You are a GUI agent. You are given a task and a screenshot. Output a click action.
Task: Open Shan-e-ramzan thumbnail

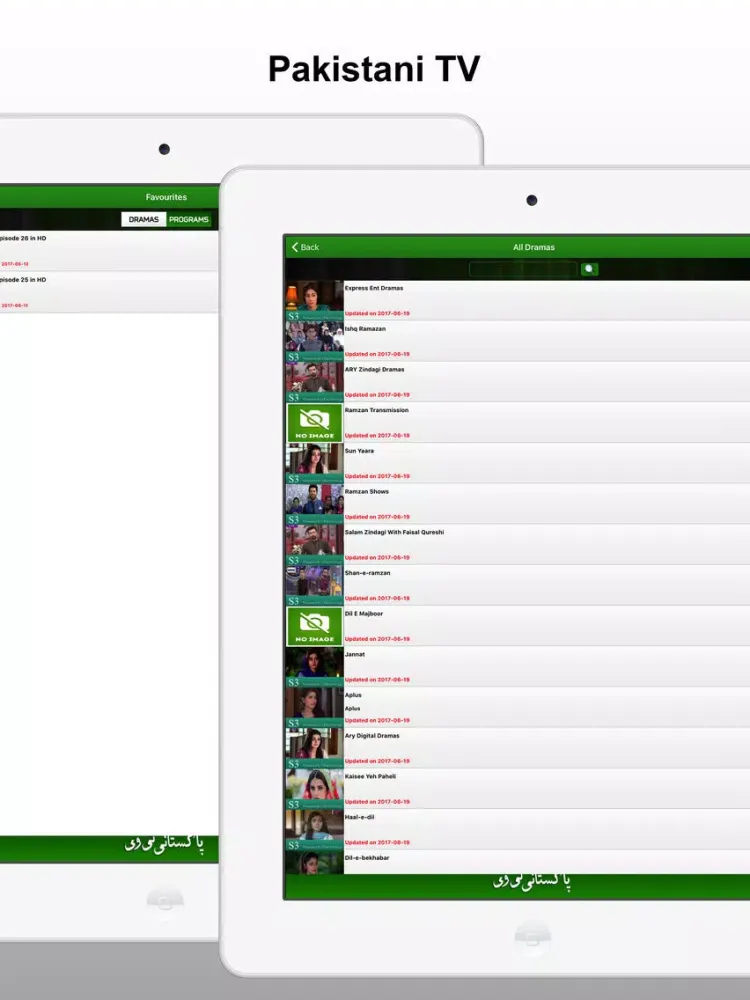[314, 585]
